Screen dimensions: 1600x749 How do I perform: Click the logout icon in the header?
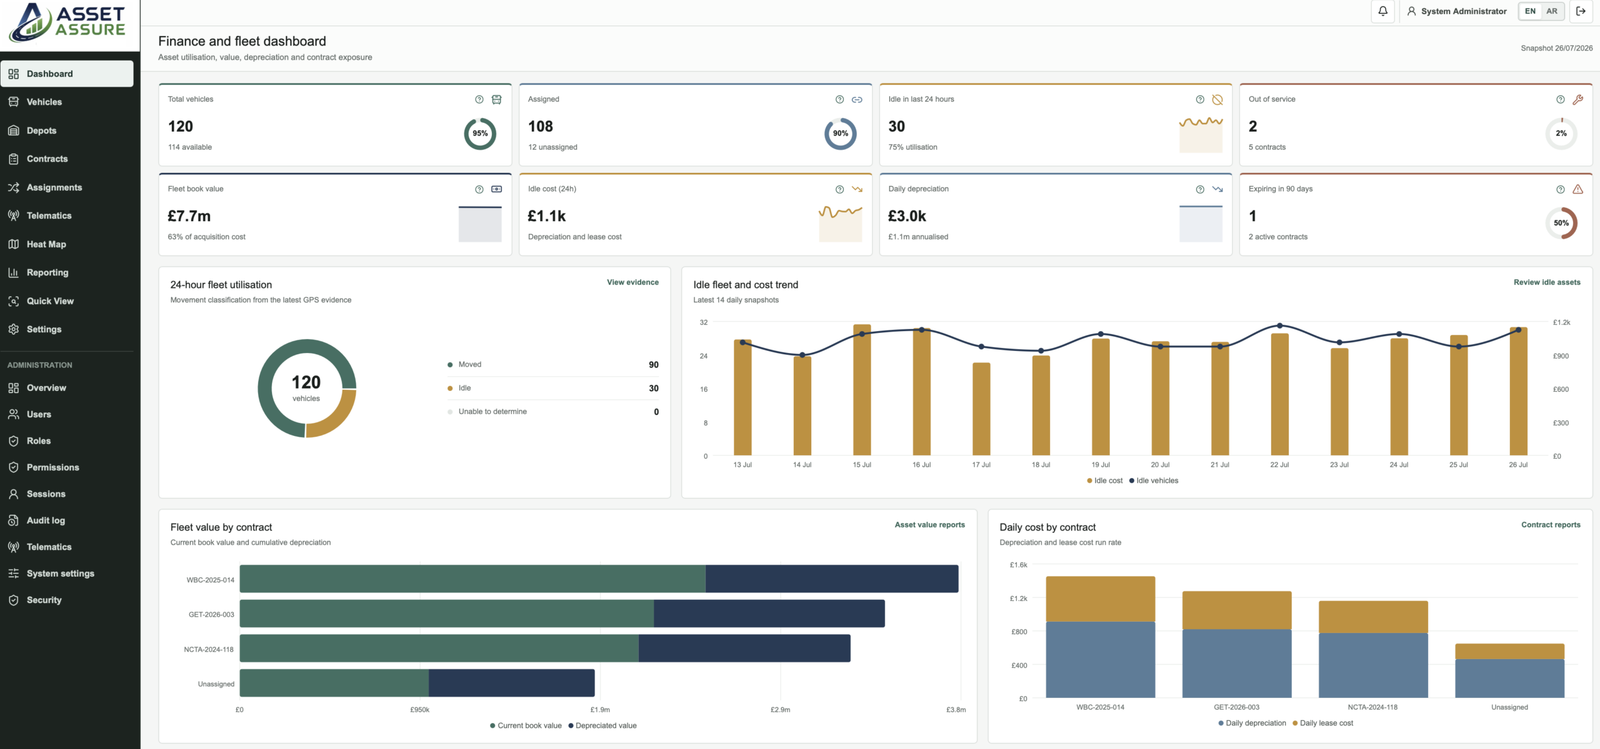pos(1581,11)
